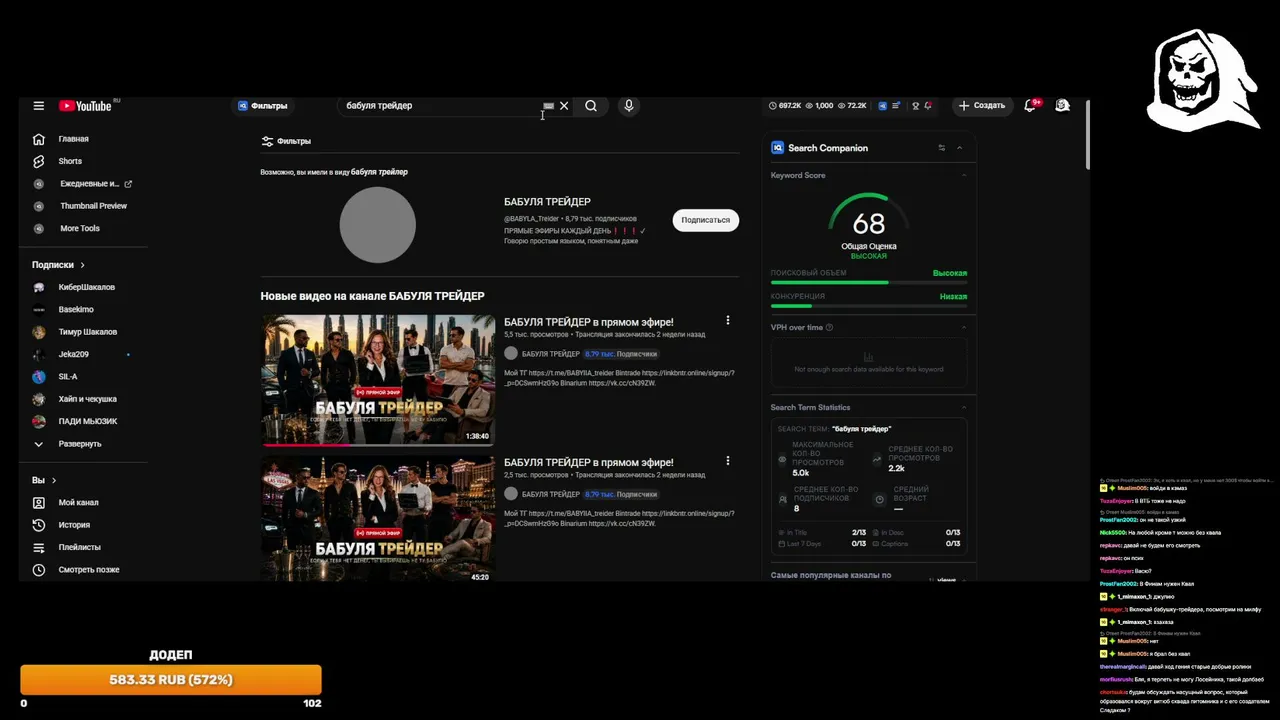
Task: Expand Подписки section heading
Action: (x=58, y=265)
